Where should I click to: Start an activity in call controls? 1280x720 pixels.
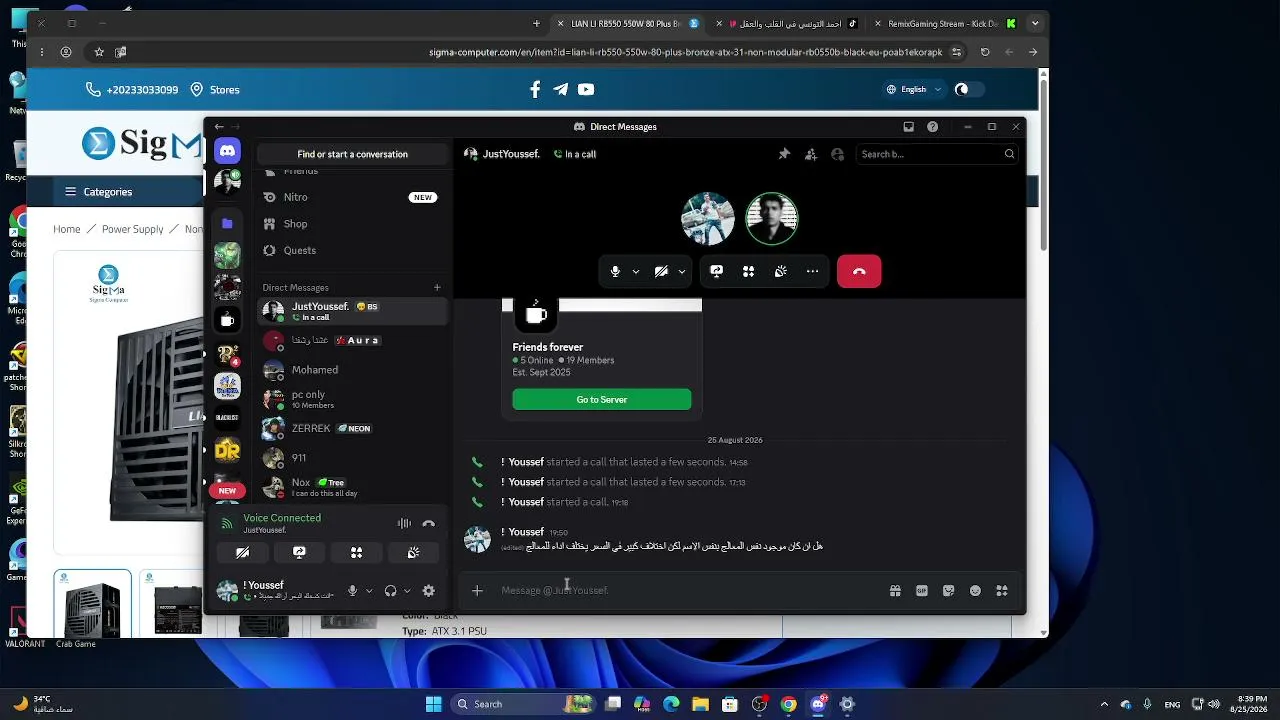coord(748,271)
